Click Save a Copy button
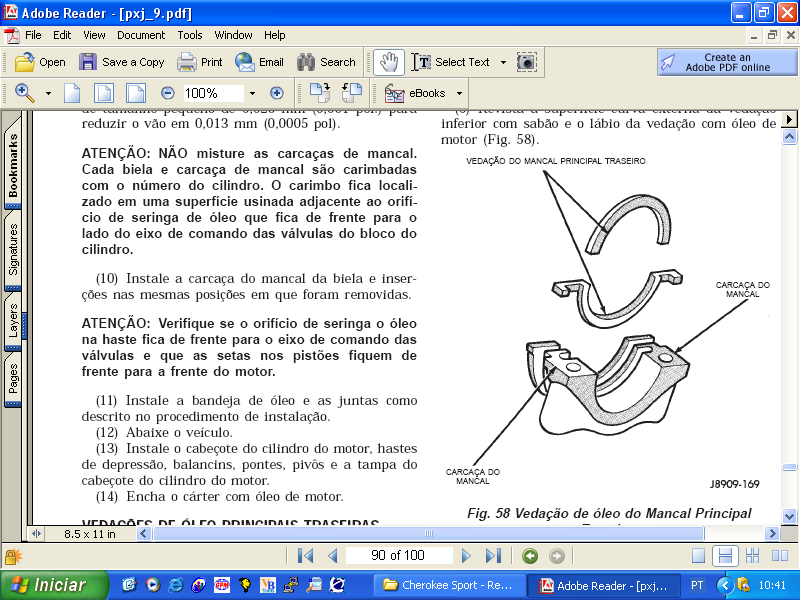Viewport: 800px width, 600px height. click(x=122, y=62)
